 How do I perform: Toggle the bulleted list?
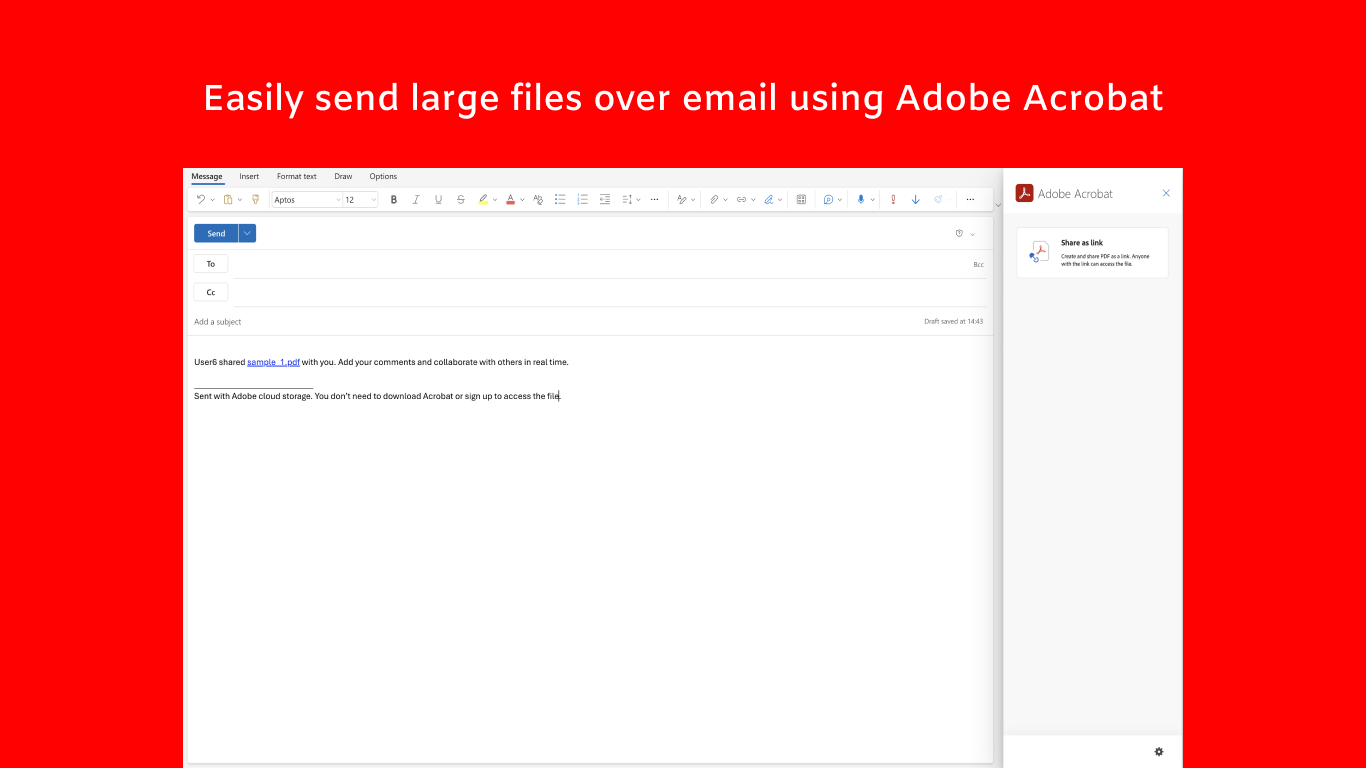click(560, 199)
